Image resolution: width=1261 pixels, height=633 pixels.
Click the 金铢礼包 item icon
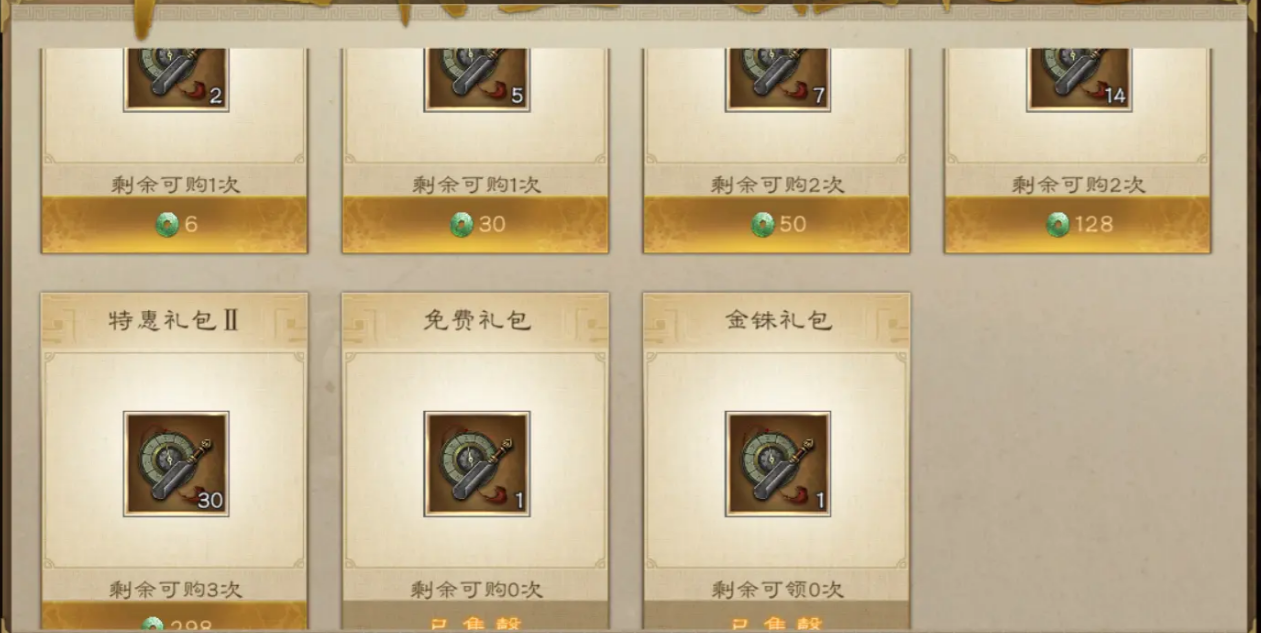pos(778,464)
